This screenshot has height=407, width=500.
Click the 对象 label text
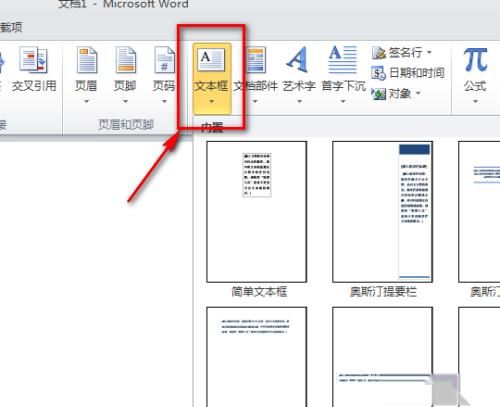tap(400, 94)
